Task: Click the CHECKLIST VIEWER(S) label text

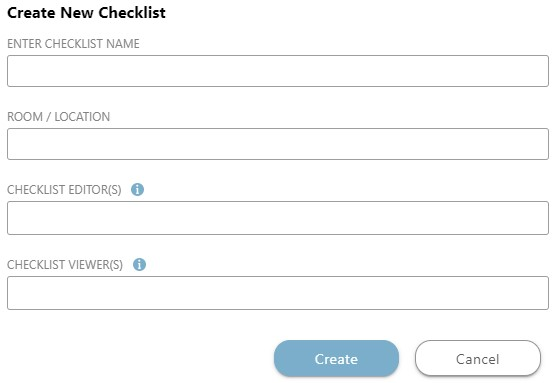Action: pos(65,265)
